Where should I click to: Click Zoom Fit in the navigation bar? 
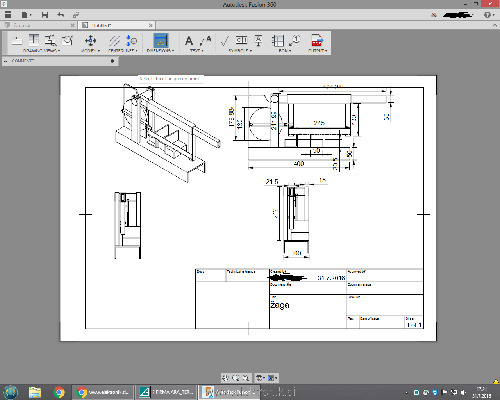[x=246, y=378]
